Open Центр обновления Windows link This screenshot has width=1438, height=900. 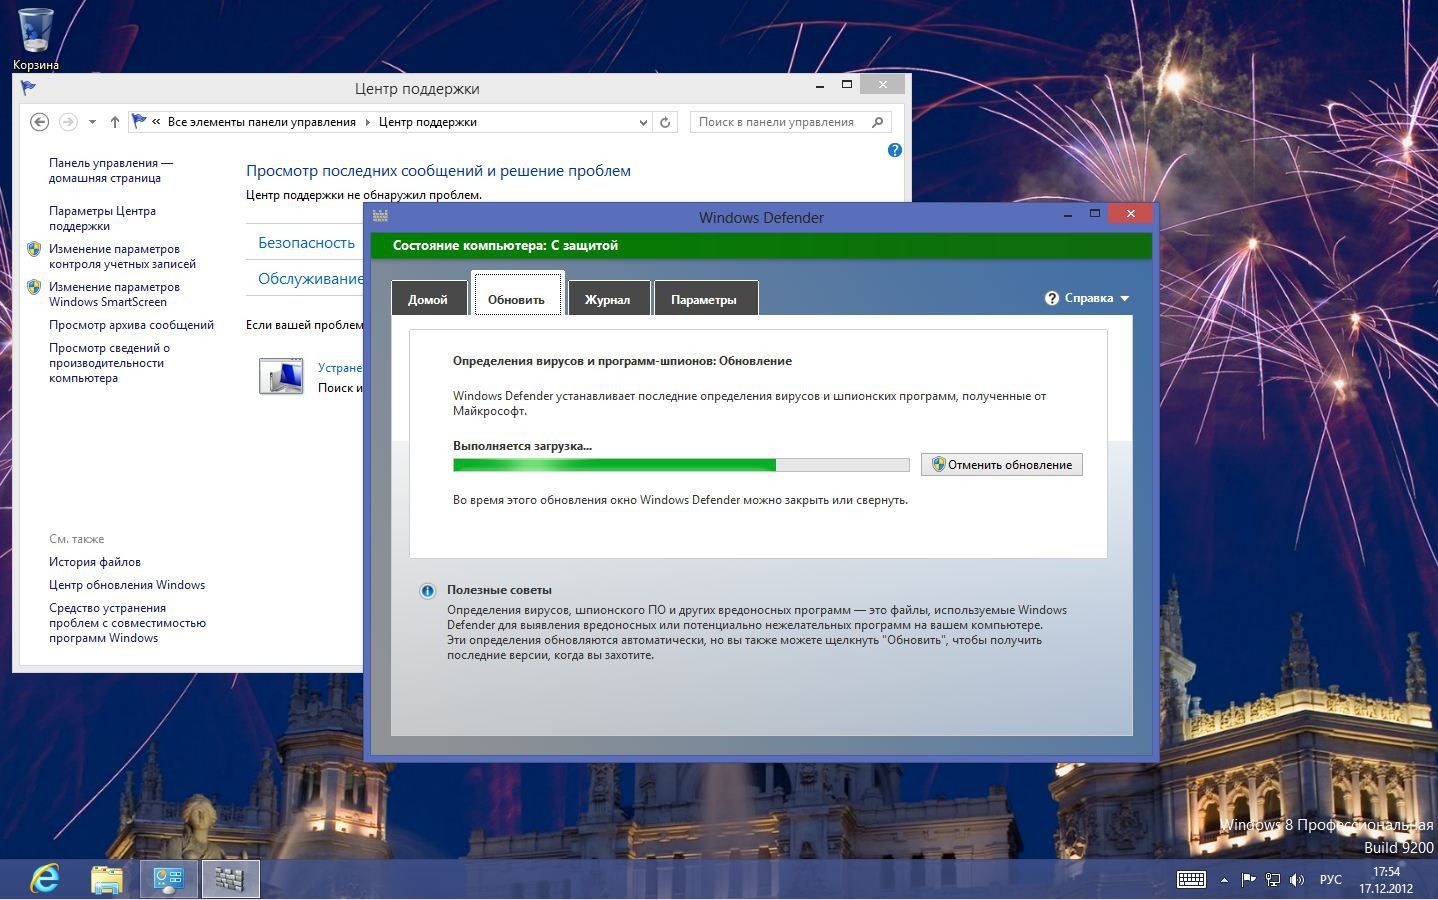[x=127, y=585]
